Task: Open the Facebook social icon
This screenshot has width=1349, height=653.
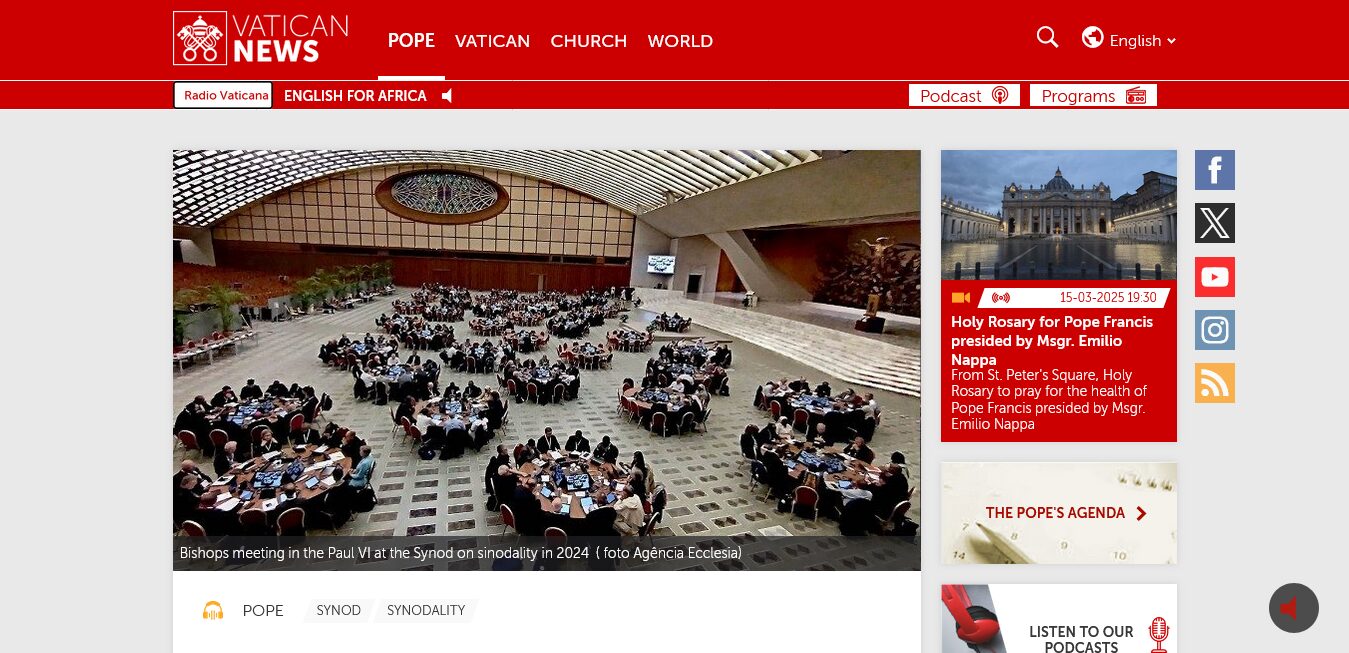Action: 1215,170
